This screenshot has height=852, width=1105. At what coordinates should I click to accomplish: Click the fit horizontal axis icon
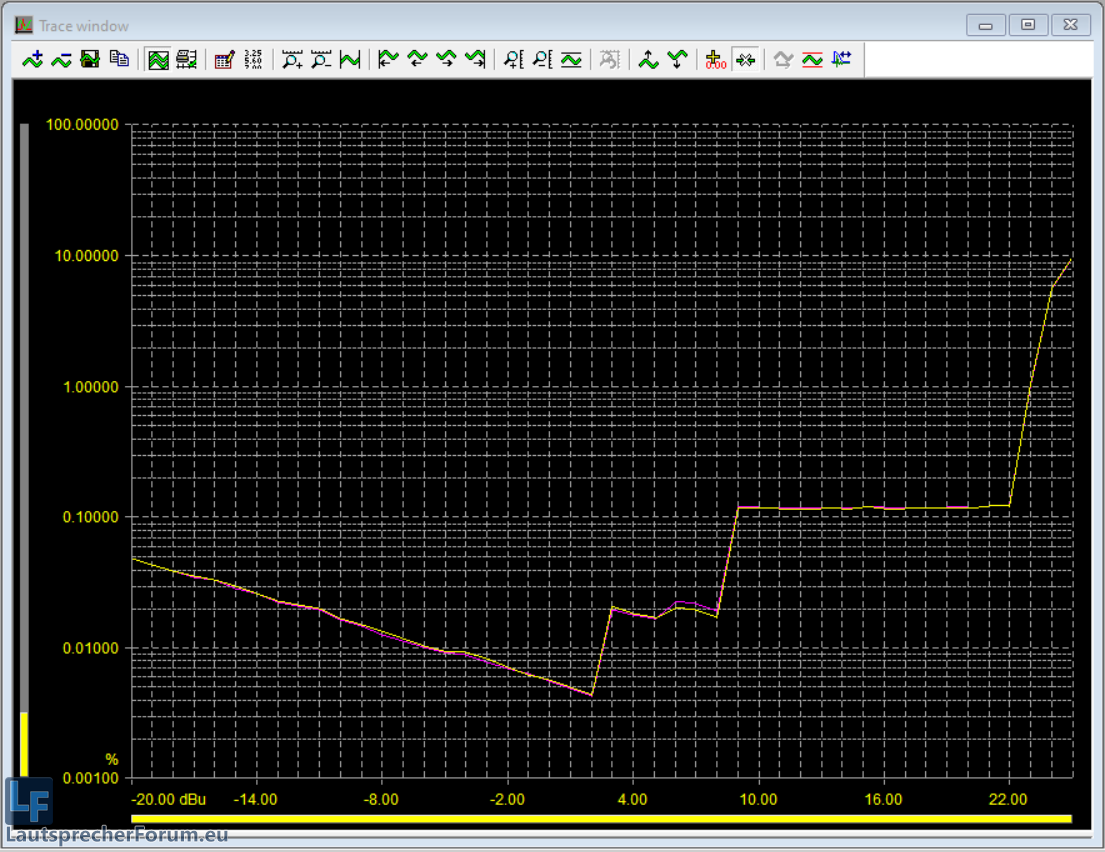click(x=350, y=60)
